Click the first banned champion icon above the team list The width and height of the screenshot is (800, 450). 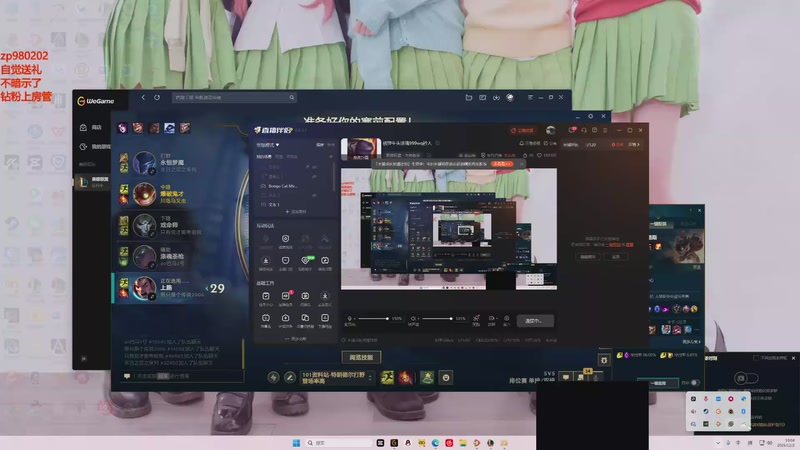point(122,128)
